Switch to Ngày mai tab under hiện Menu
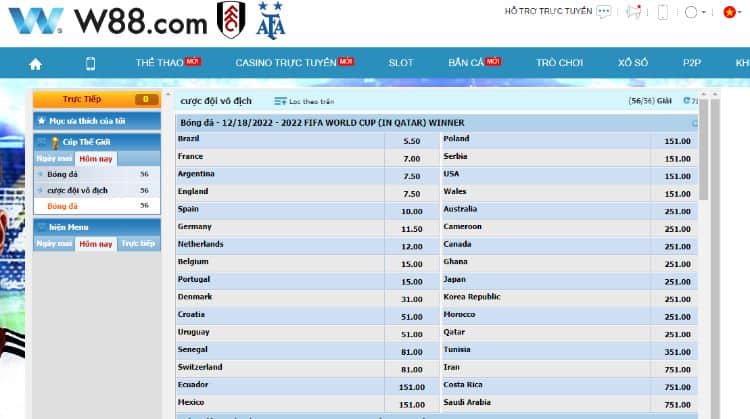Viewport: 750px width, 419px height. tap(54, 243)
